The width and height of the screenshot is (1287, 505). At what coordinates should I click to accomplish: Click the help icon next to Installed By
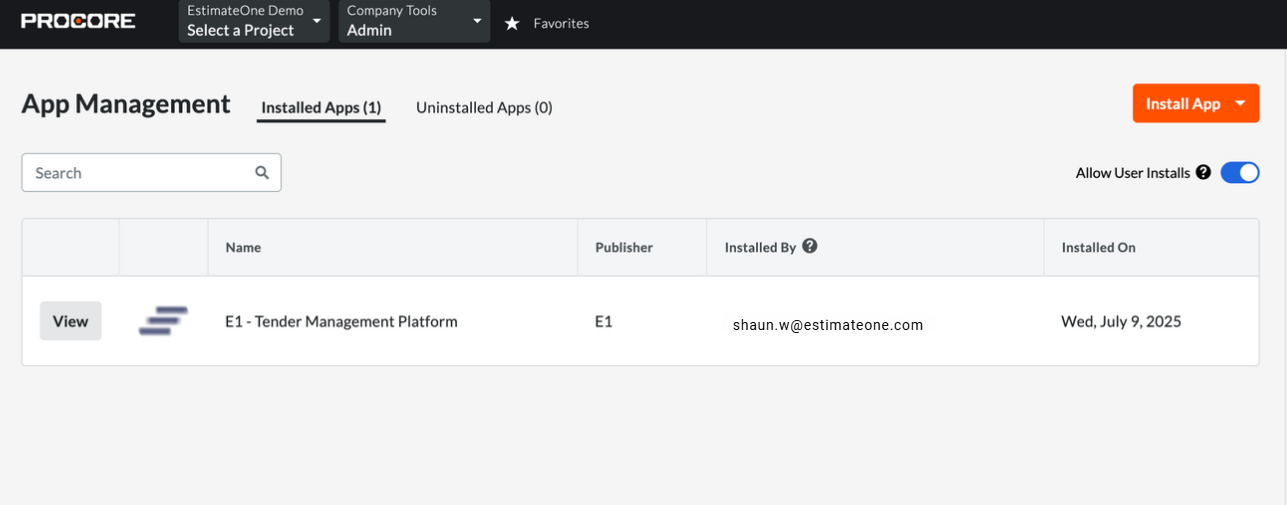point(810,246)
